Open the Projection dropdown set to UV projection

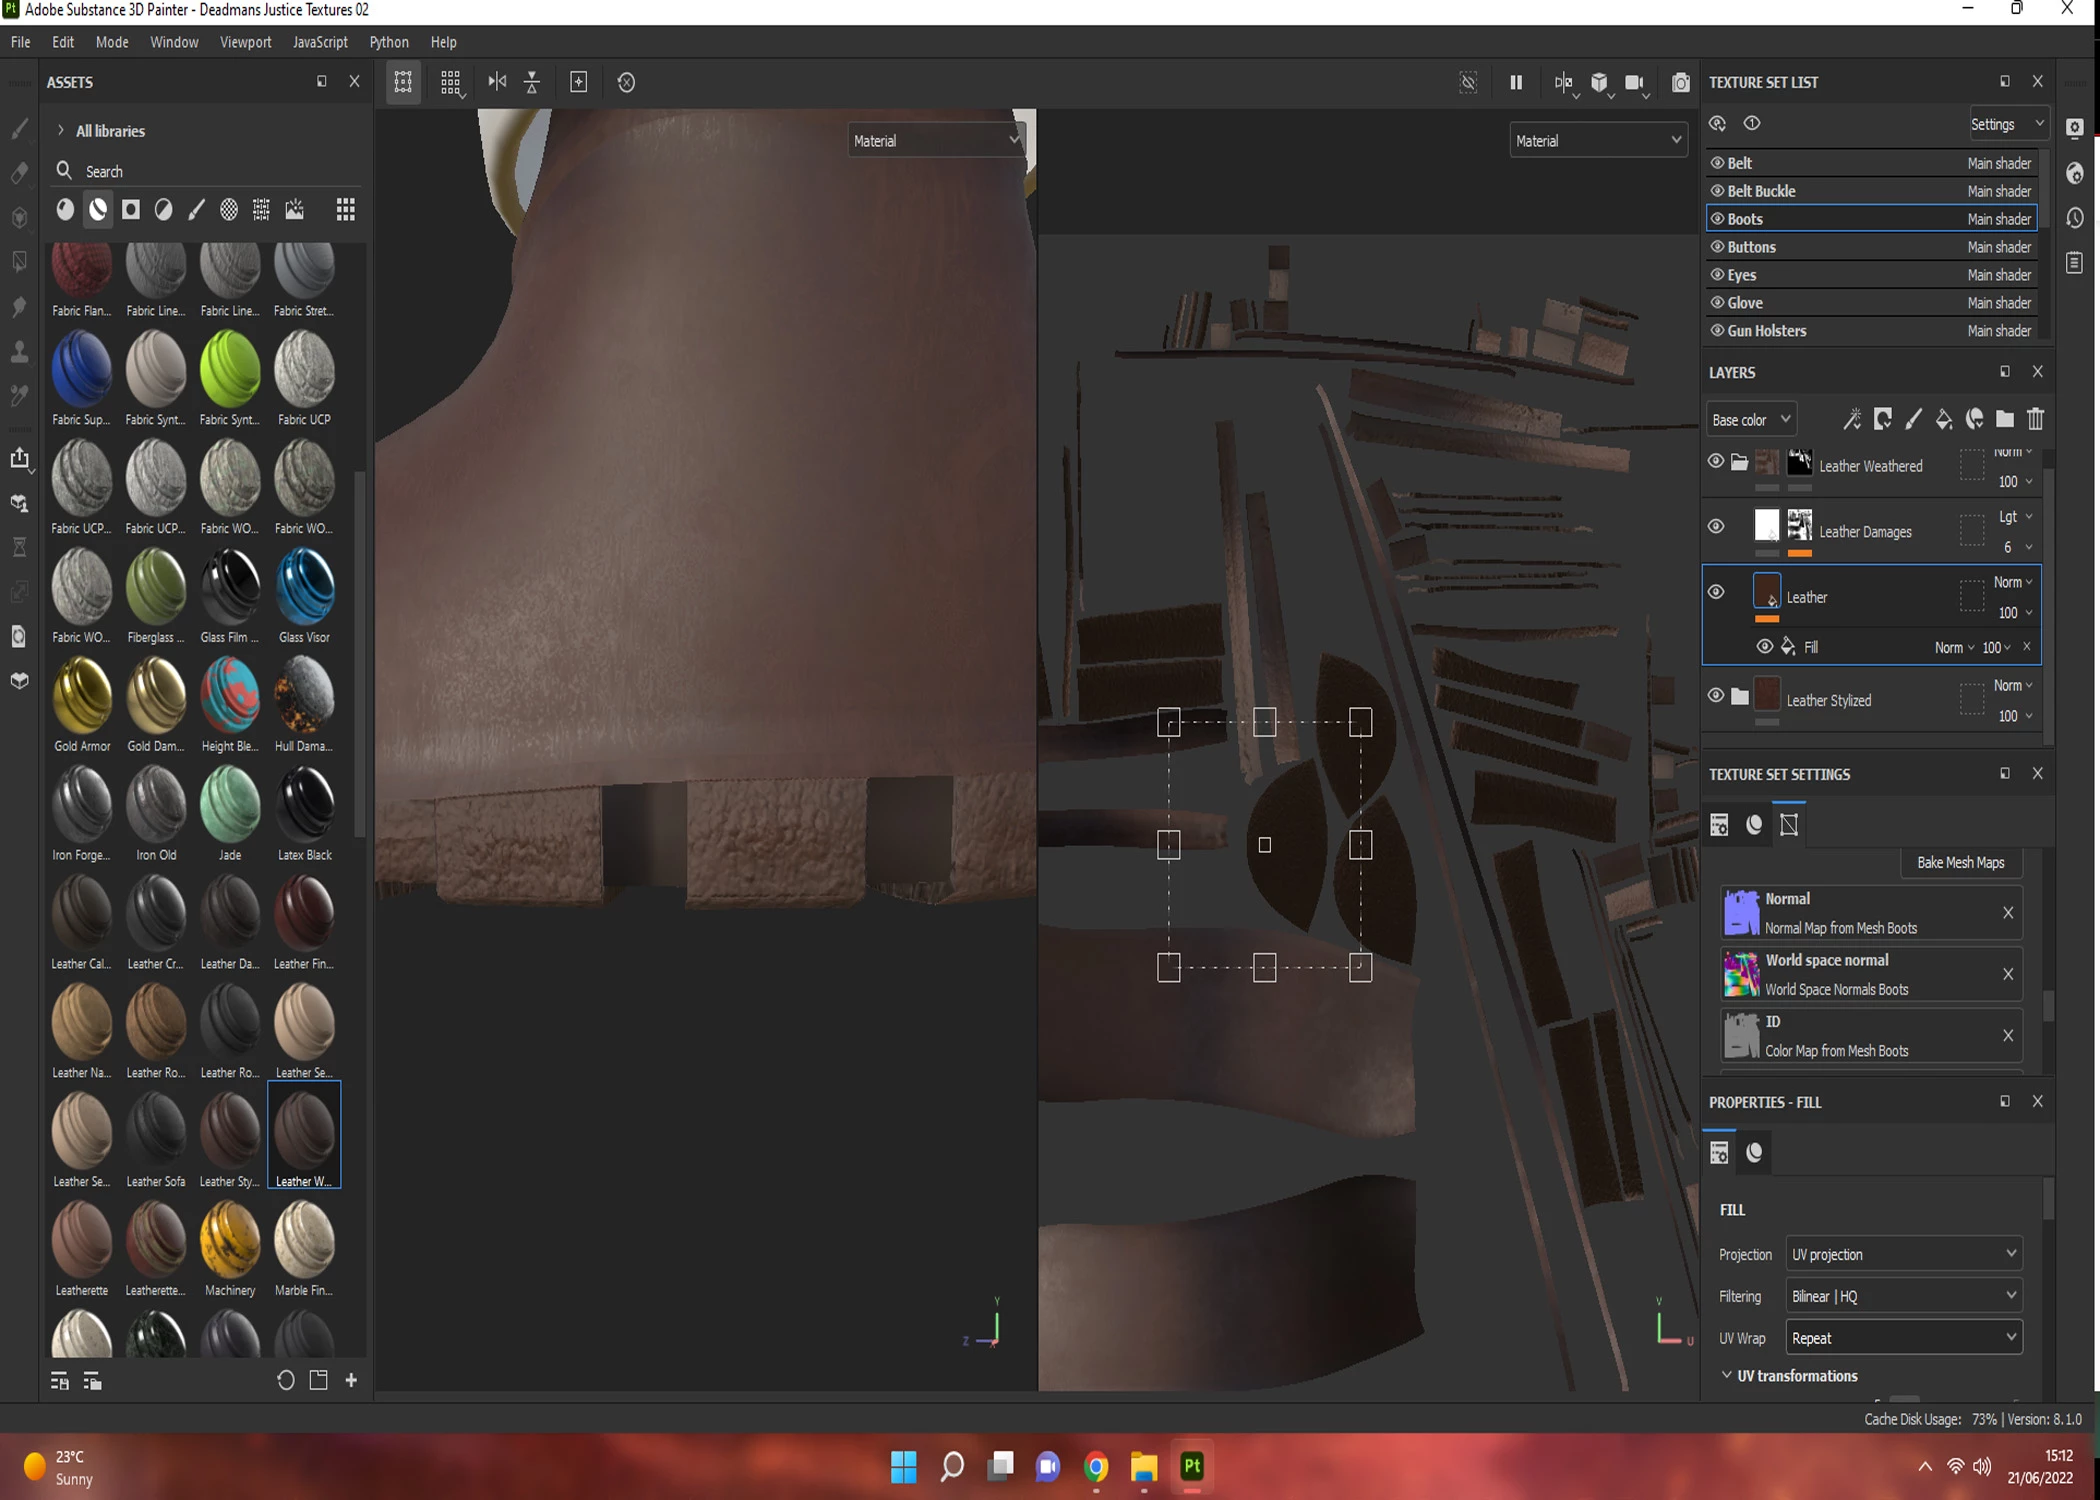point(1903,1254)
